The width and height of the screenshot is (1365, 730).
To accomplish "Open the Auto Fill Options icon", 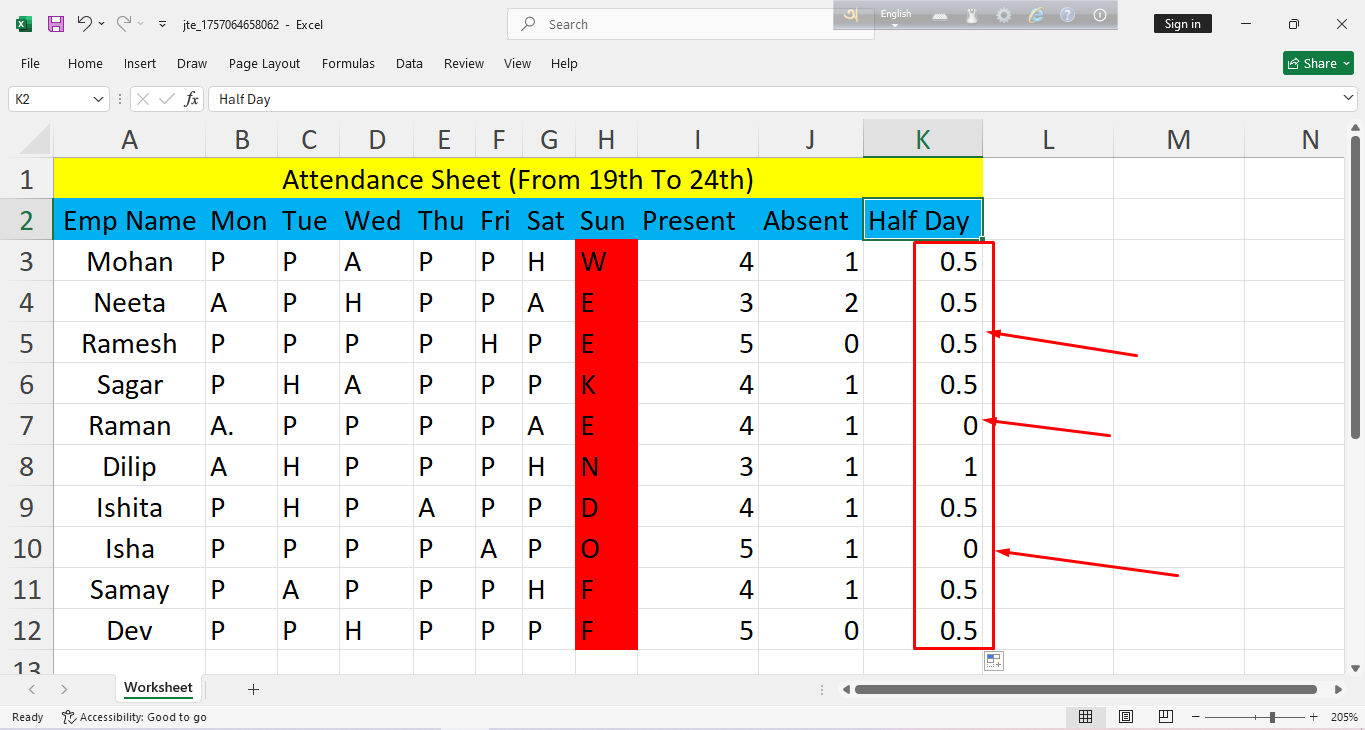I will [x=993, y=661].
